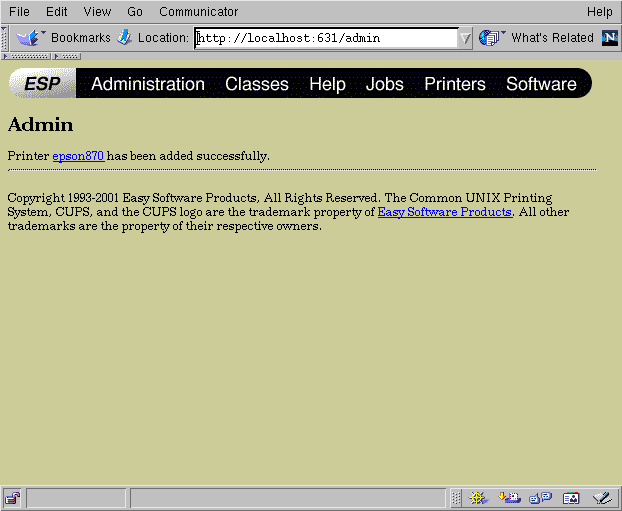Open the Easy Software Products link
This screenshot has height=511, width=622.
coord(444,212)
